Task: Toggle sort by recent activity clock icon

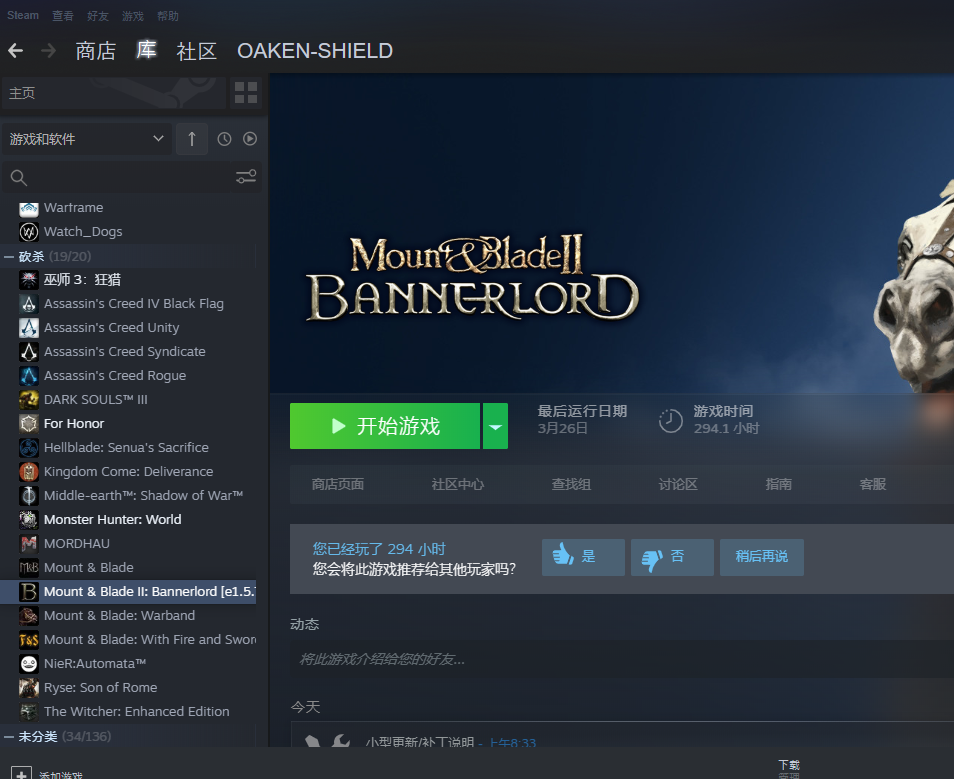Action: [225, 139]
